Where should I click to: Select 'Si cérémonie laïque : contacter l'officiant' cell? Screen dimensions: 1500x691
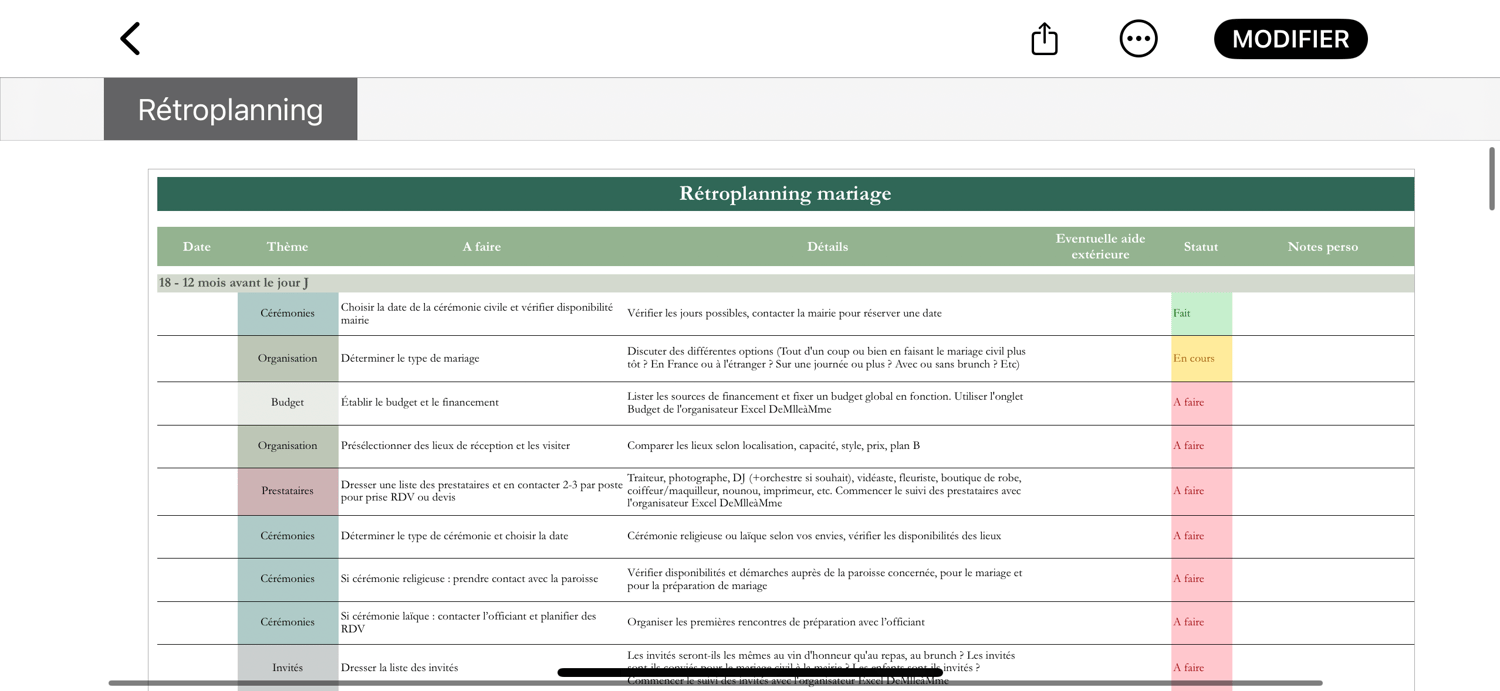481,622
